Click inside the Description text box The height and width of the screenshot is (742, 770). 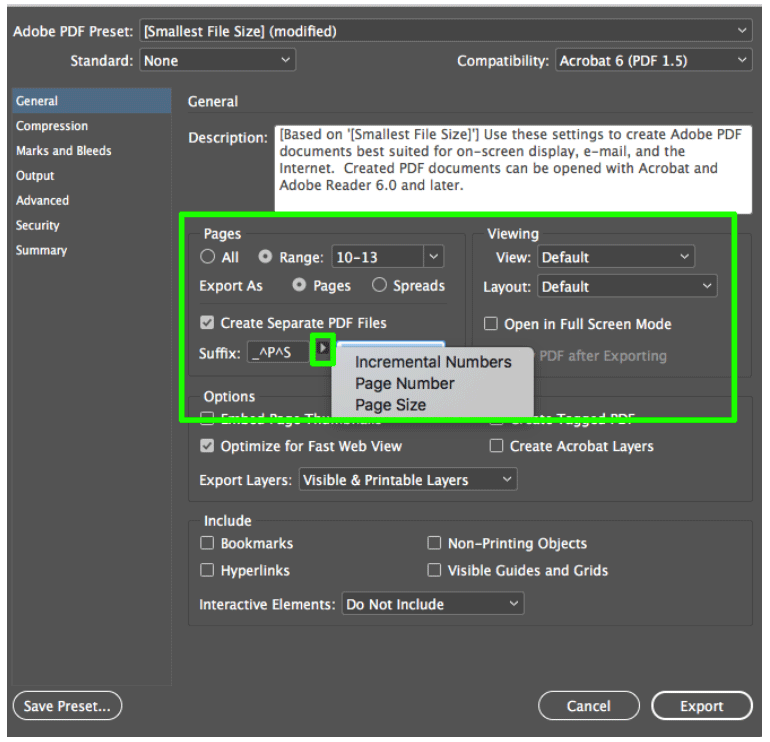point(513,168)
